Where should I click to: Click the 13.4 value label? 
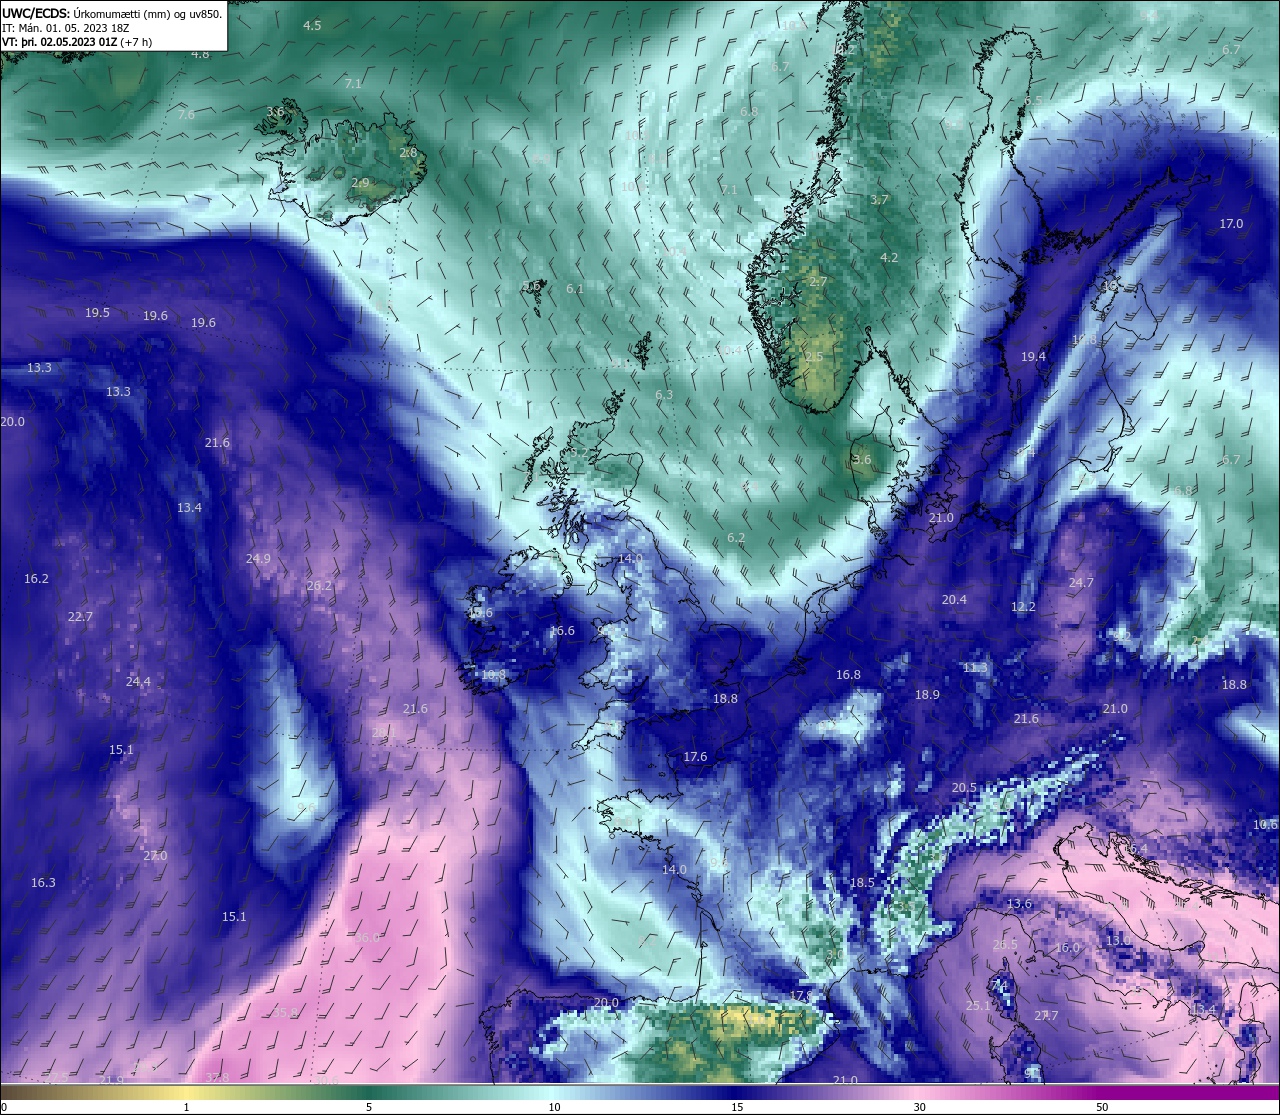189,507
